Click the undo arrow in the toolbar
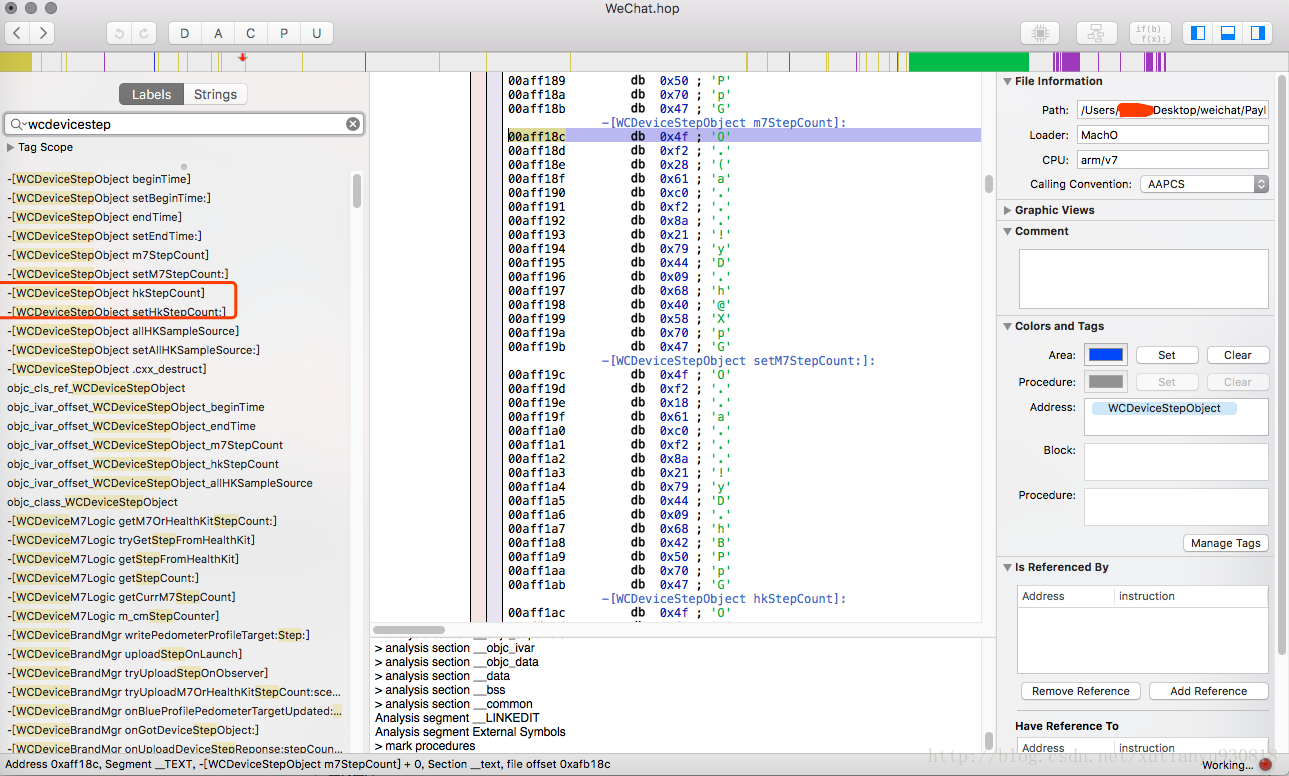1289x776 pixels. pyautogui.click(x=120, y=33)
